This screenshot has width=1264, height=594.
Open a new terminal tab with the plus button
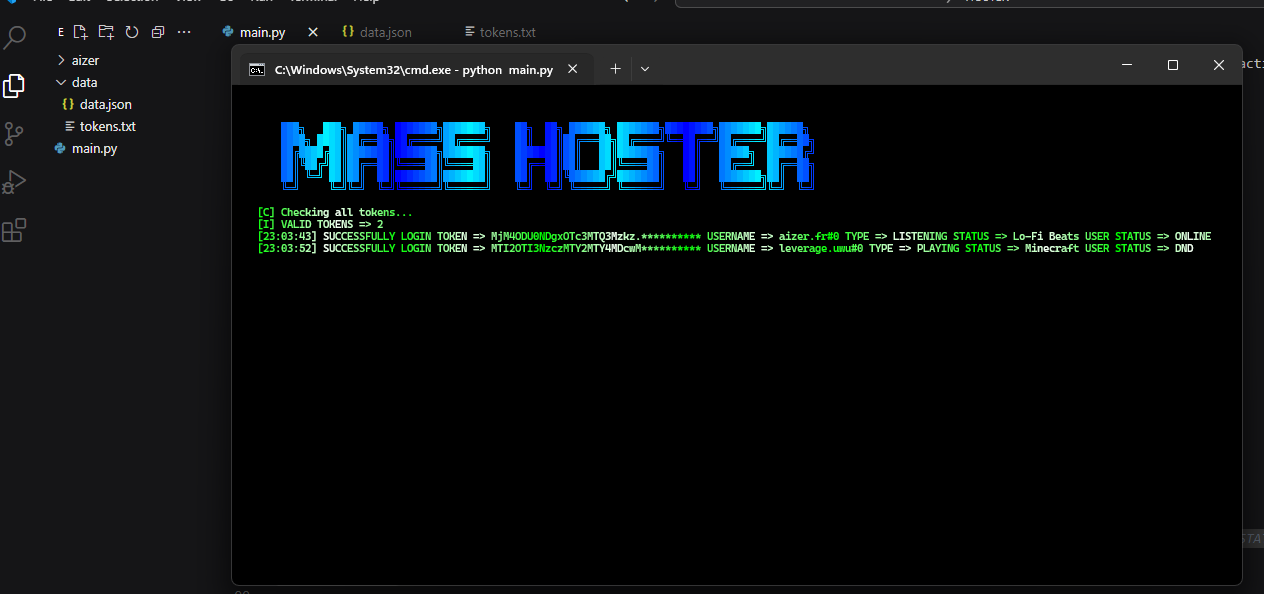click(x=614, y=68)
